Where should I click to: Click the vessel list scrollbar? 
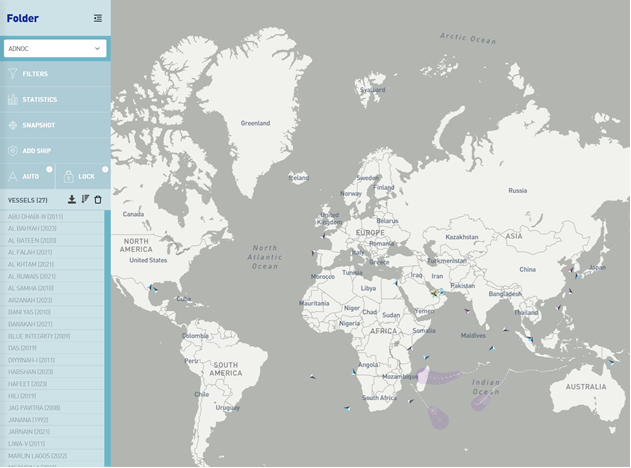tap(107, 338)
